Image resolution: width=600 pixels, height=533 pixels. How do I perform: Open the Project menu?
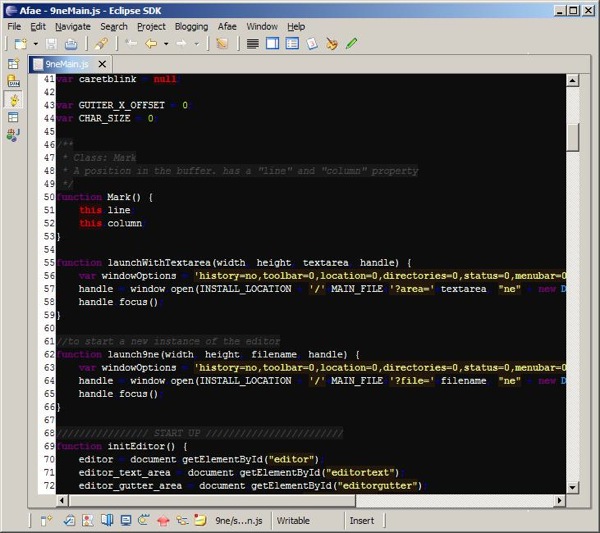[151, 26]
